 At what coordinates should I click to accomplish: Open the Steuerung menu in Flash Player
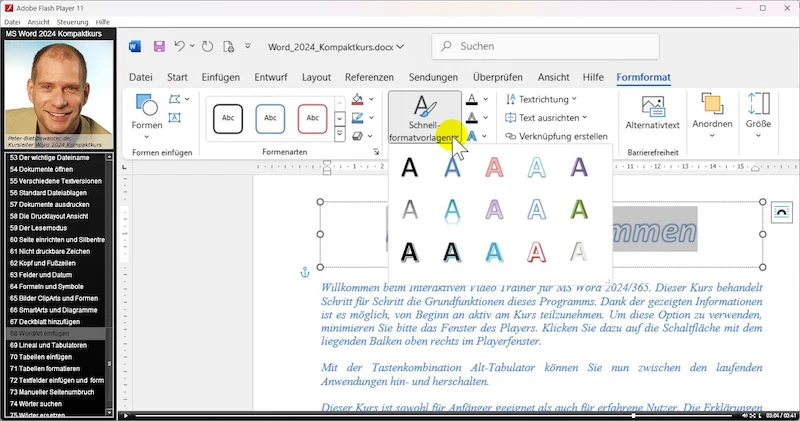tap(72, 22)
